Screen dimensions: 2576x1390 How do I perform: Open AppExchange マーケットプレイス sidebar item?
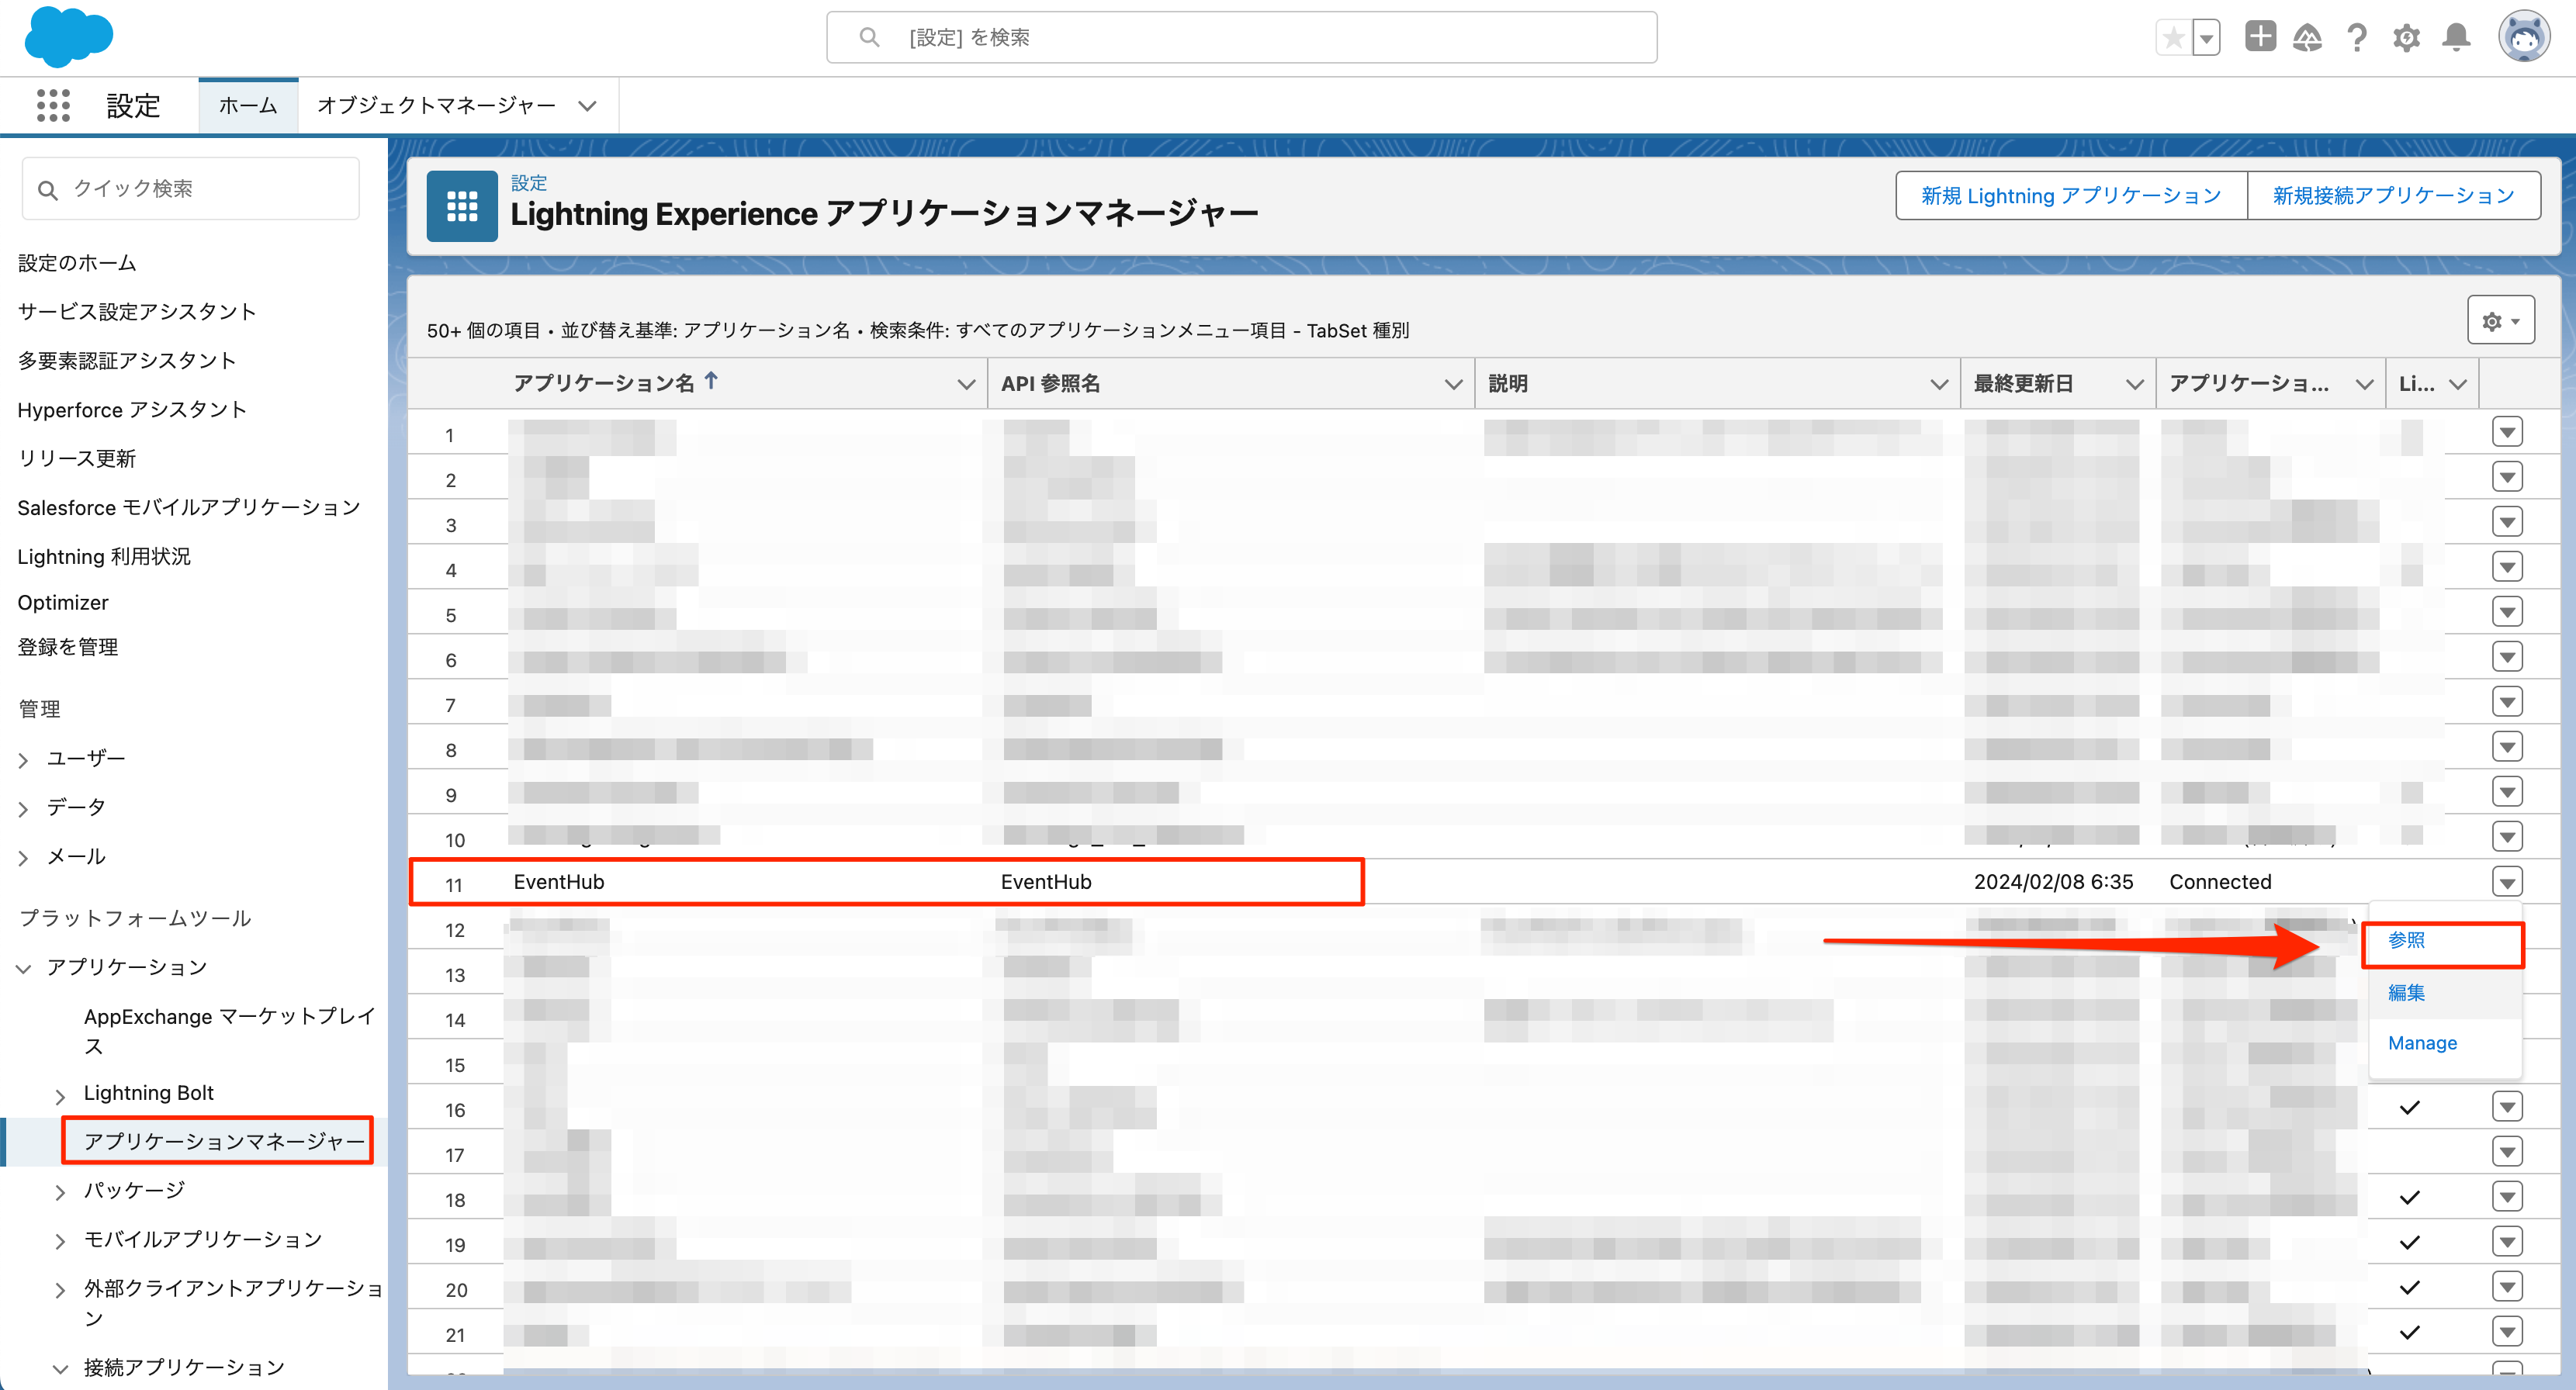[x=229, y=1030]
